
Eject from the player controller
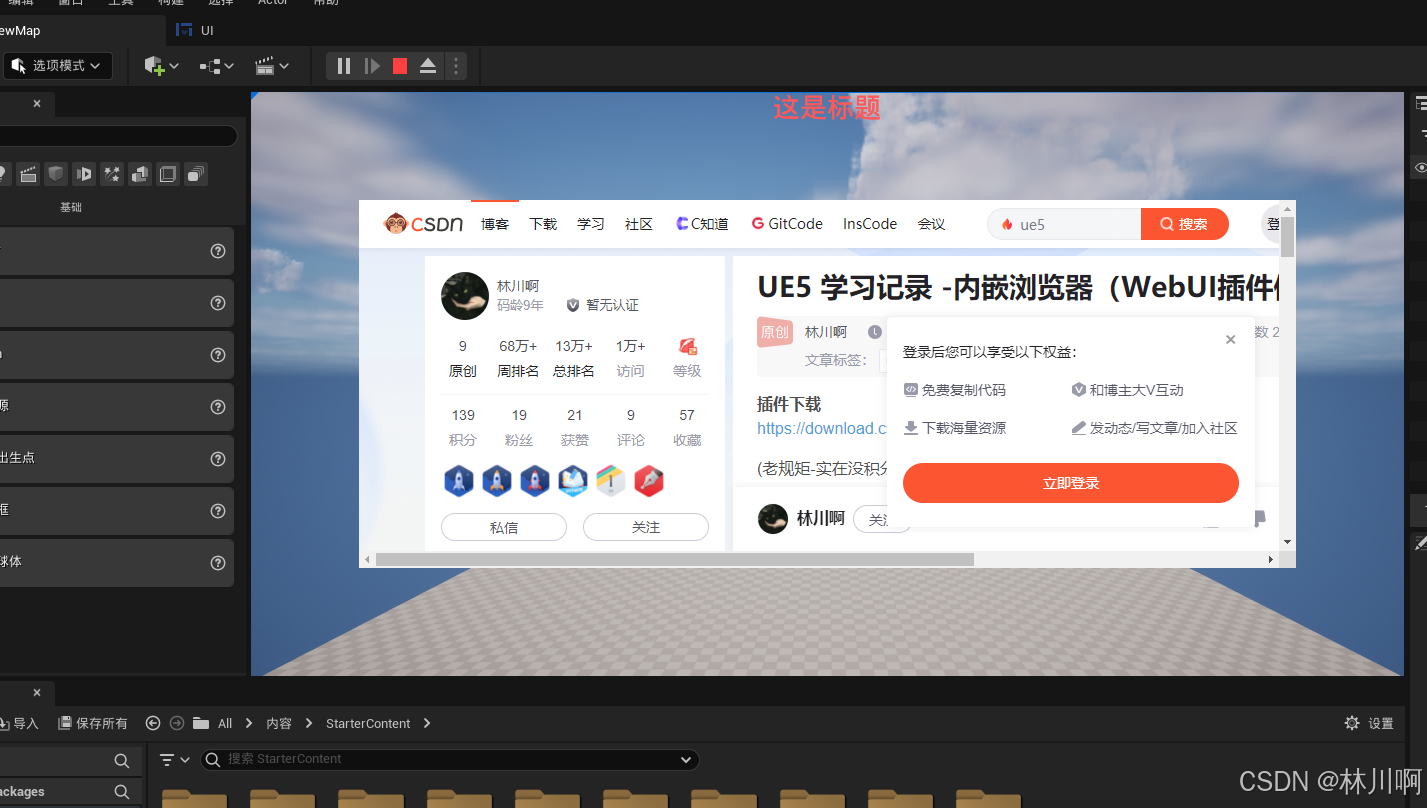(x=428, y=66)
